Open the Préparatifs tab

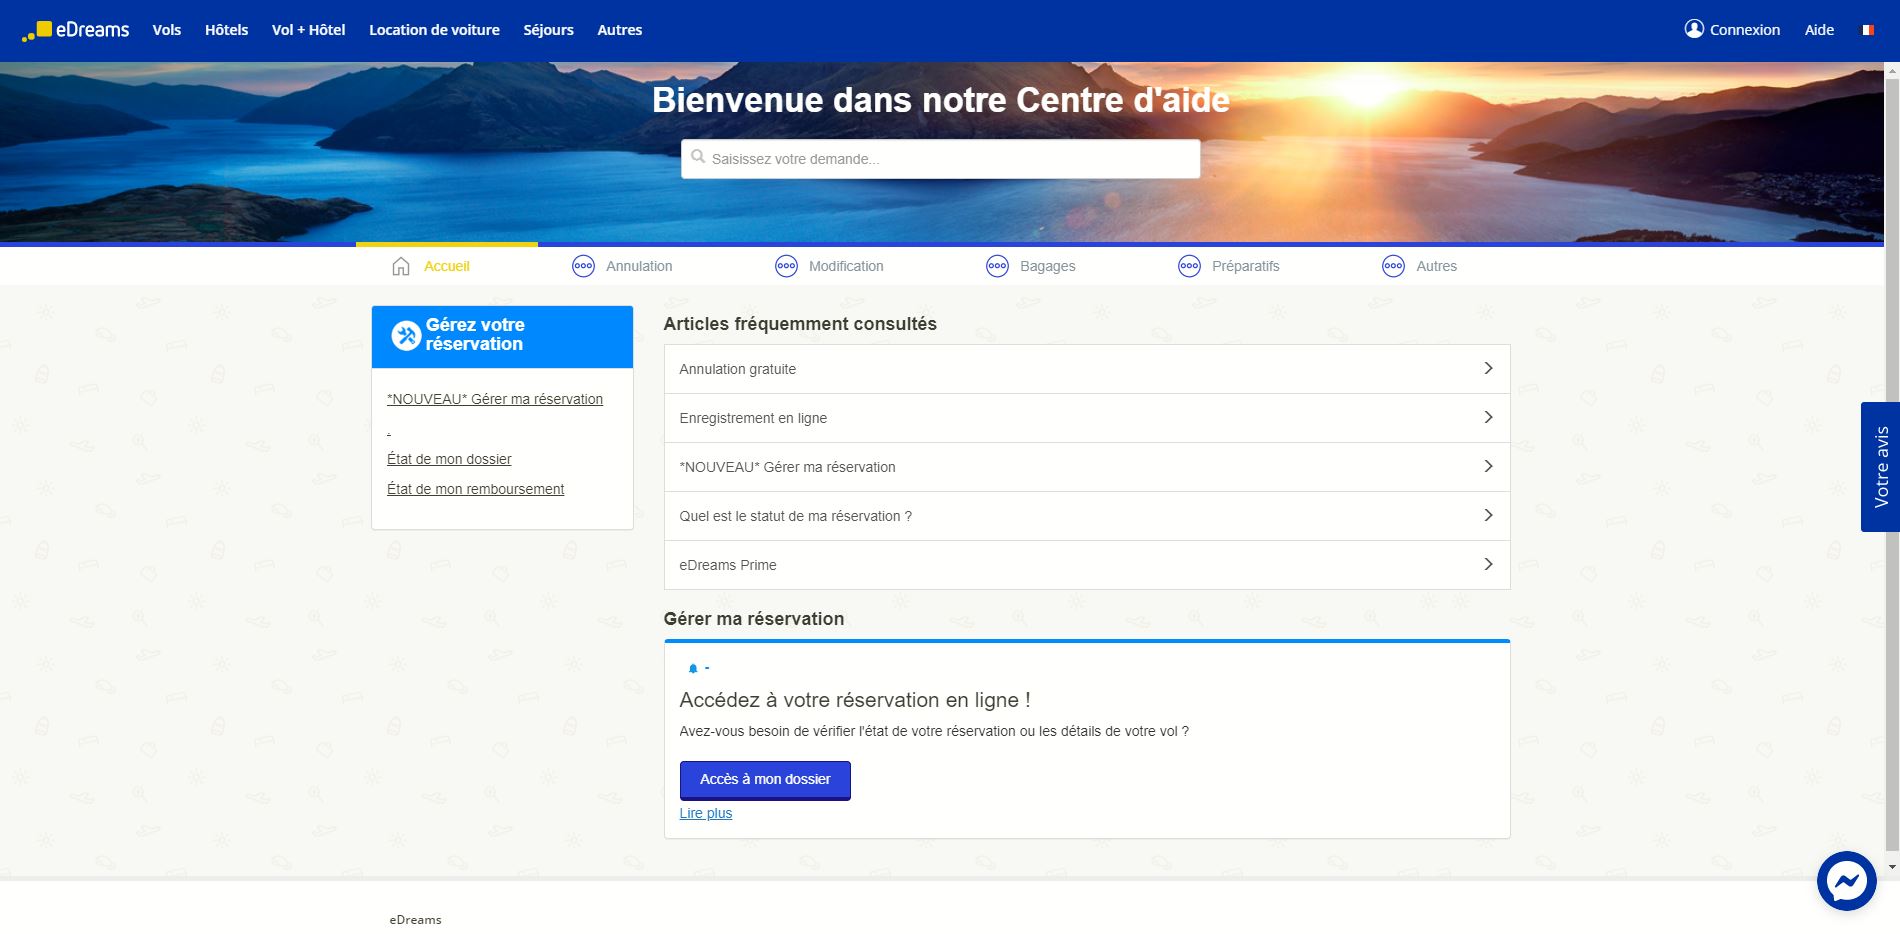click(1246, 266)
